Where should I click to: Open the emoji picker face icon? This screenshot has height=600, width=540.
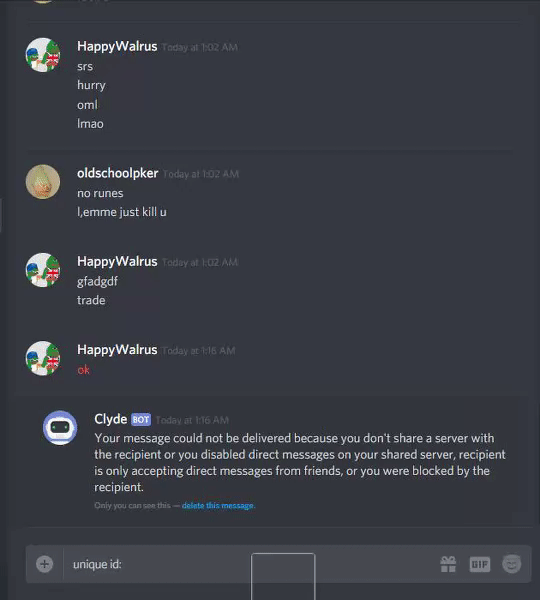point(512,564)
